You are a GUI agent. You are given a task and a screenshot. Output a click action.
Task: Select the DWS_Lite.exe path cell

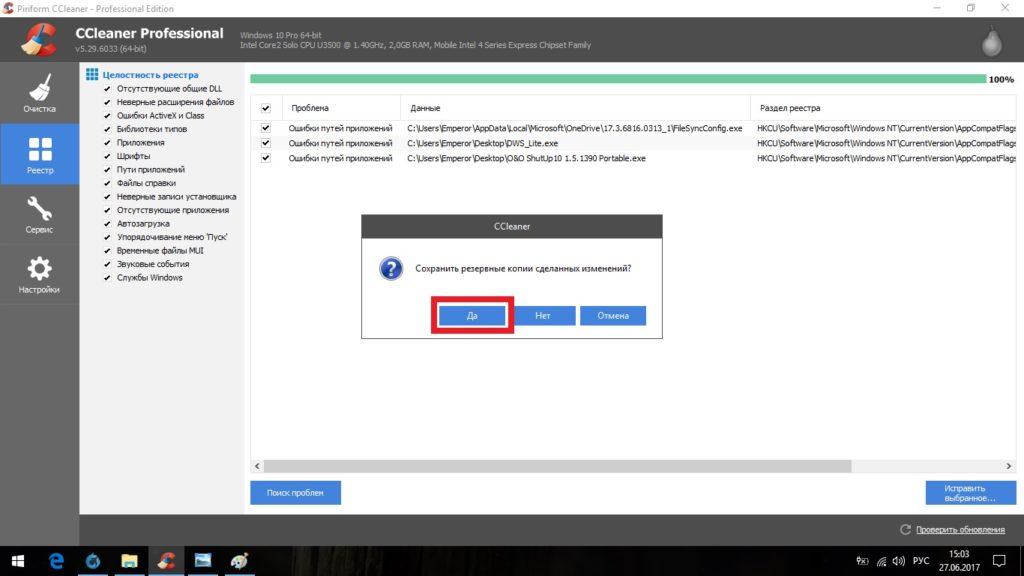(x=483, y=143)
